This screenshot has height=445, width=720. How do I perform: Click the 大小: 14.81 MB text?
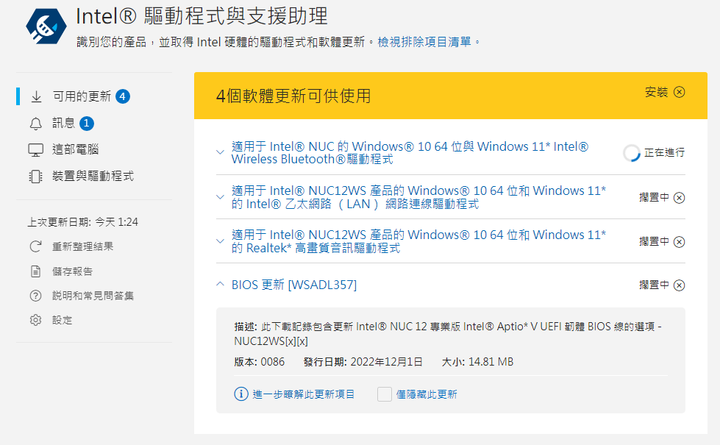pos(478,362)
